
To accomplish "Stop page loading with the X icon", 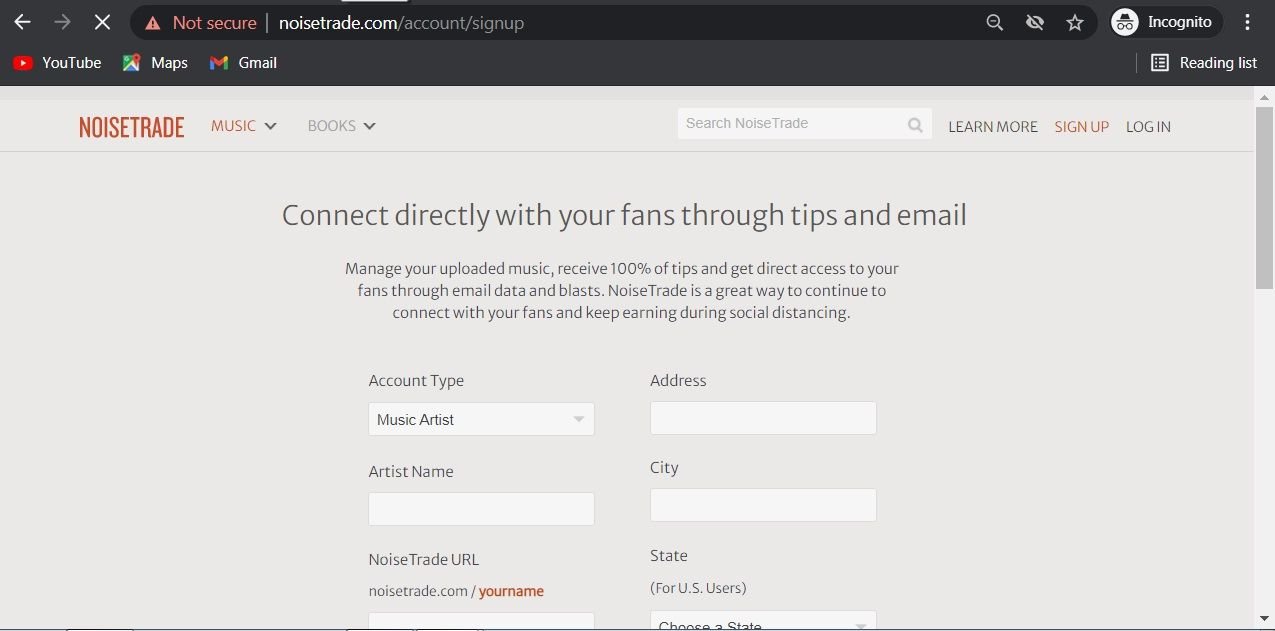I will click(102, 22).
